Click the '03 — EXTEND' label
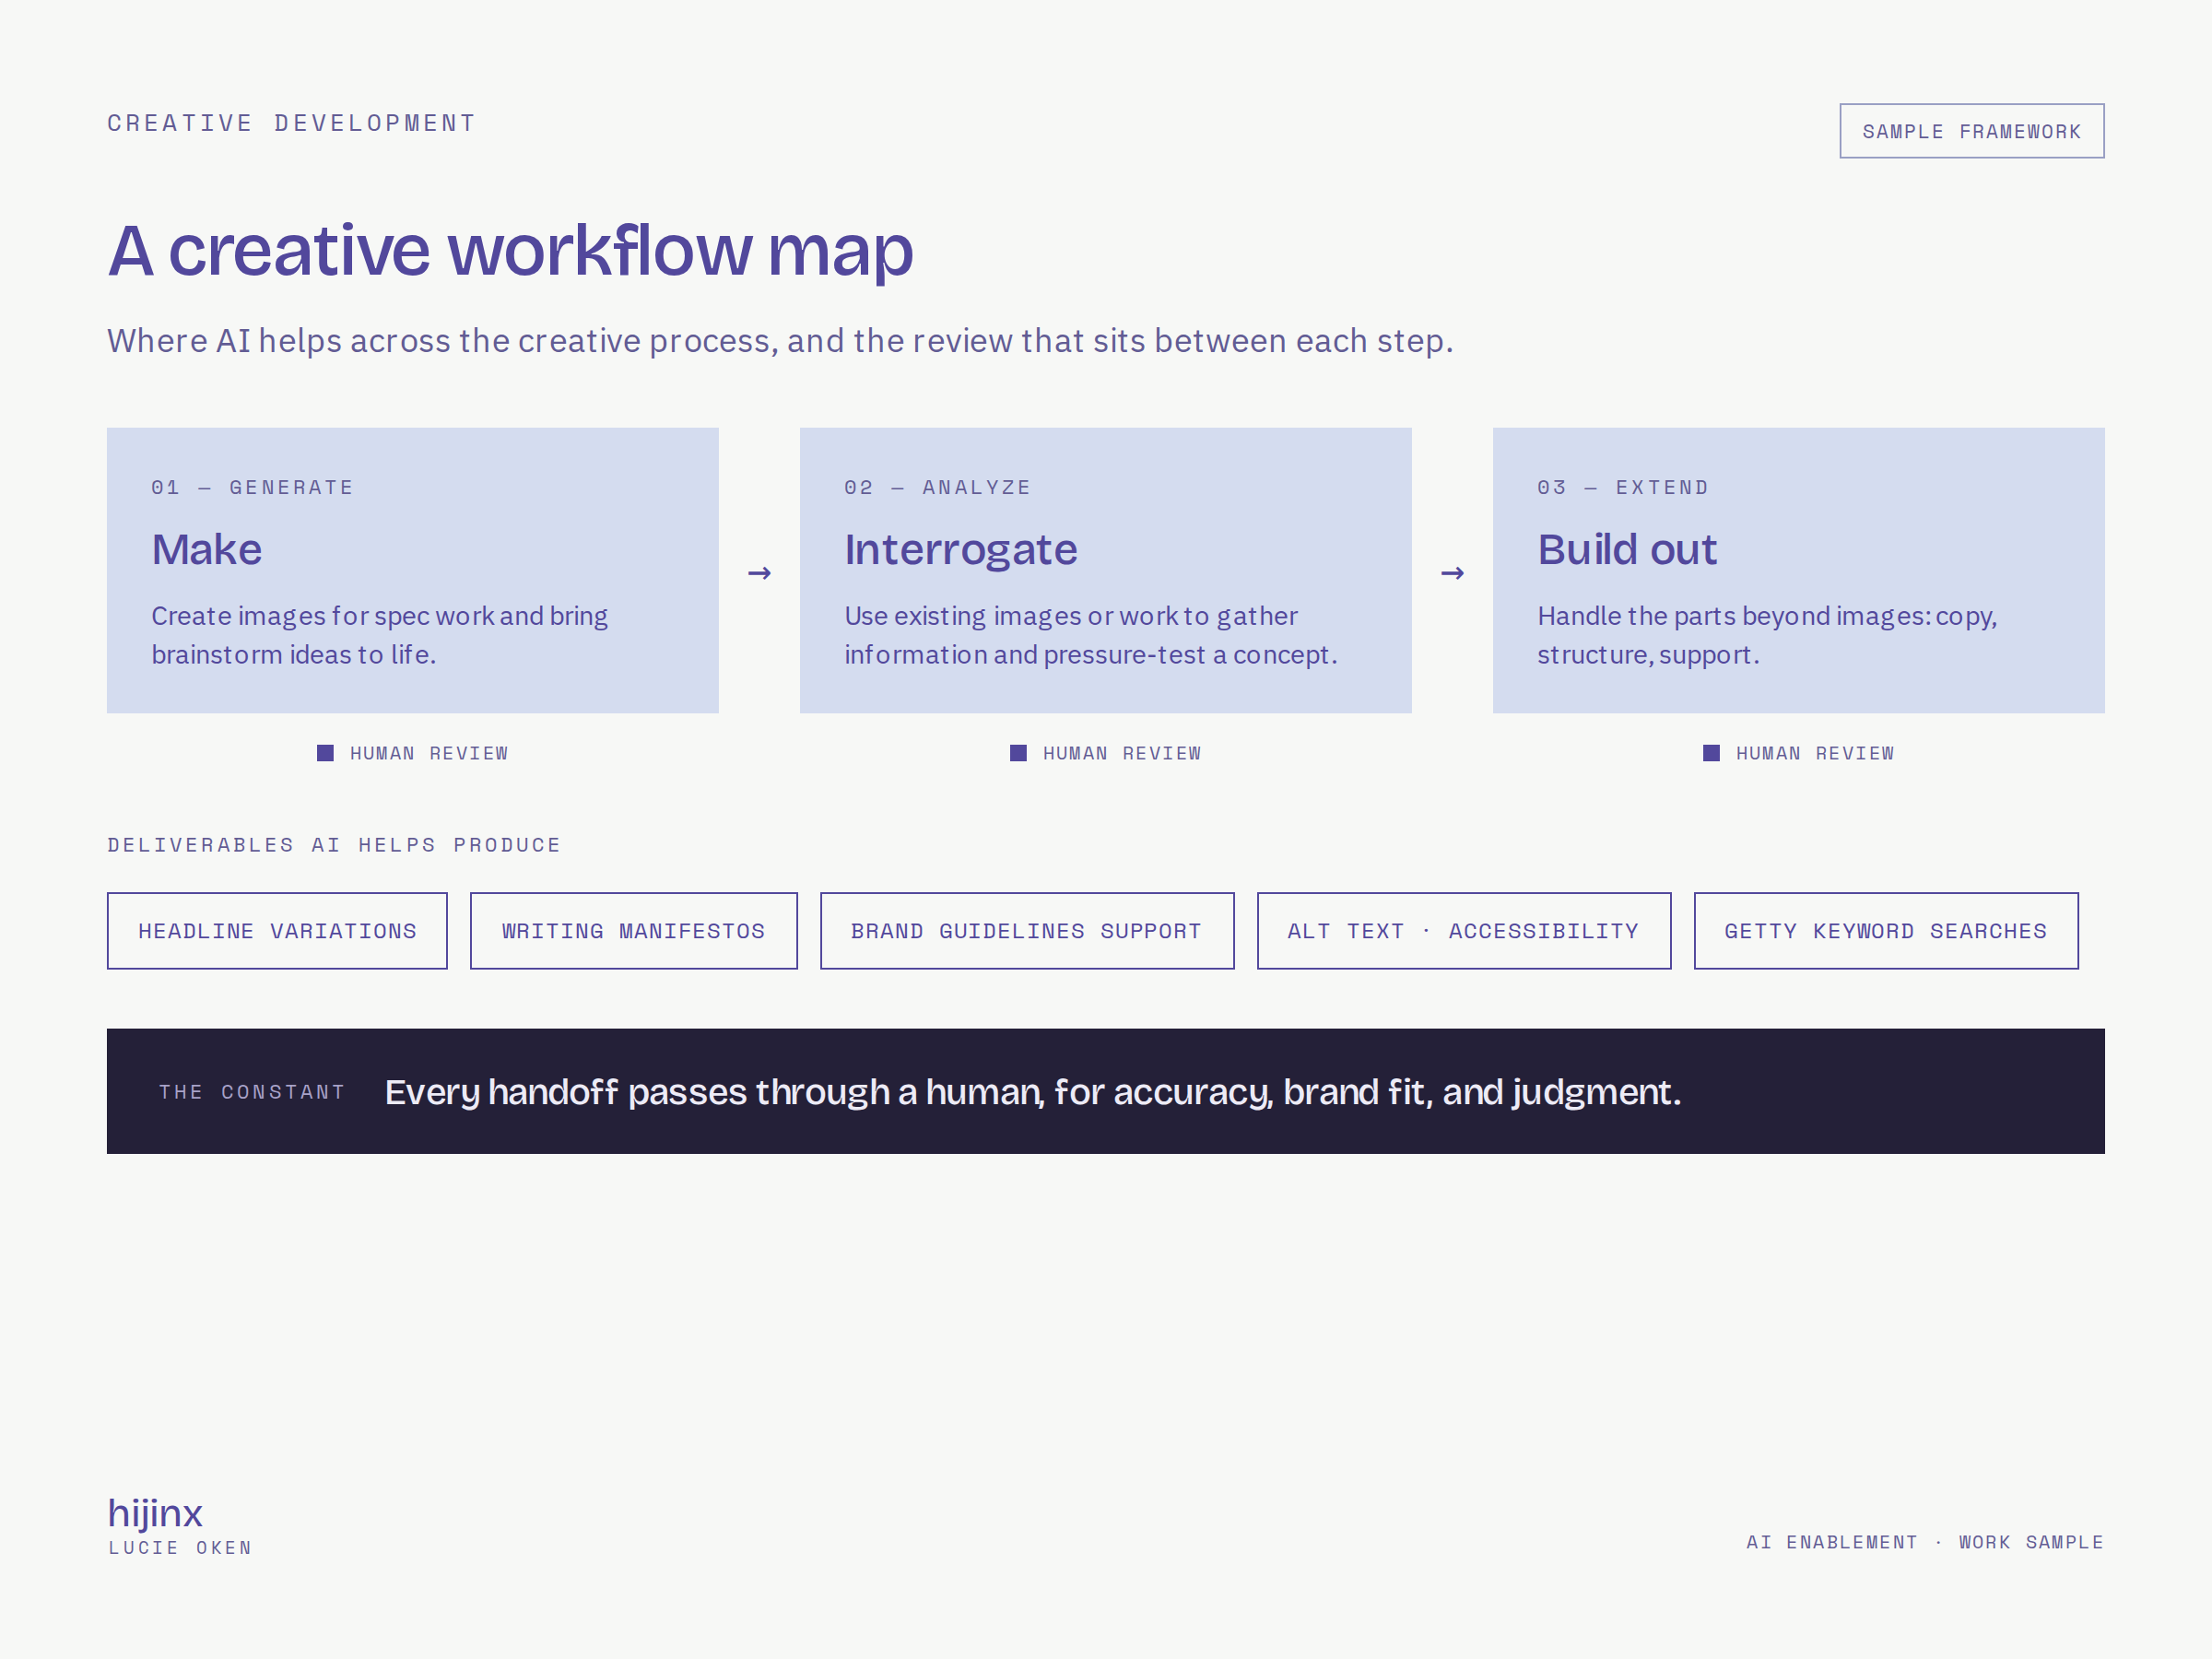 click(x=1623, y=487)
